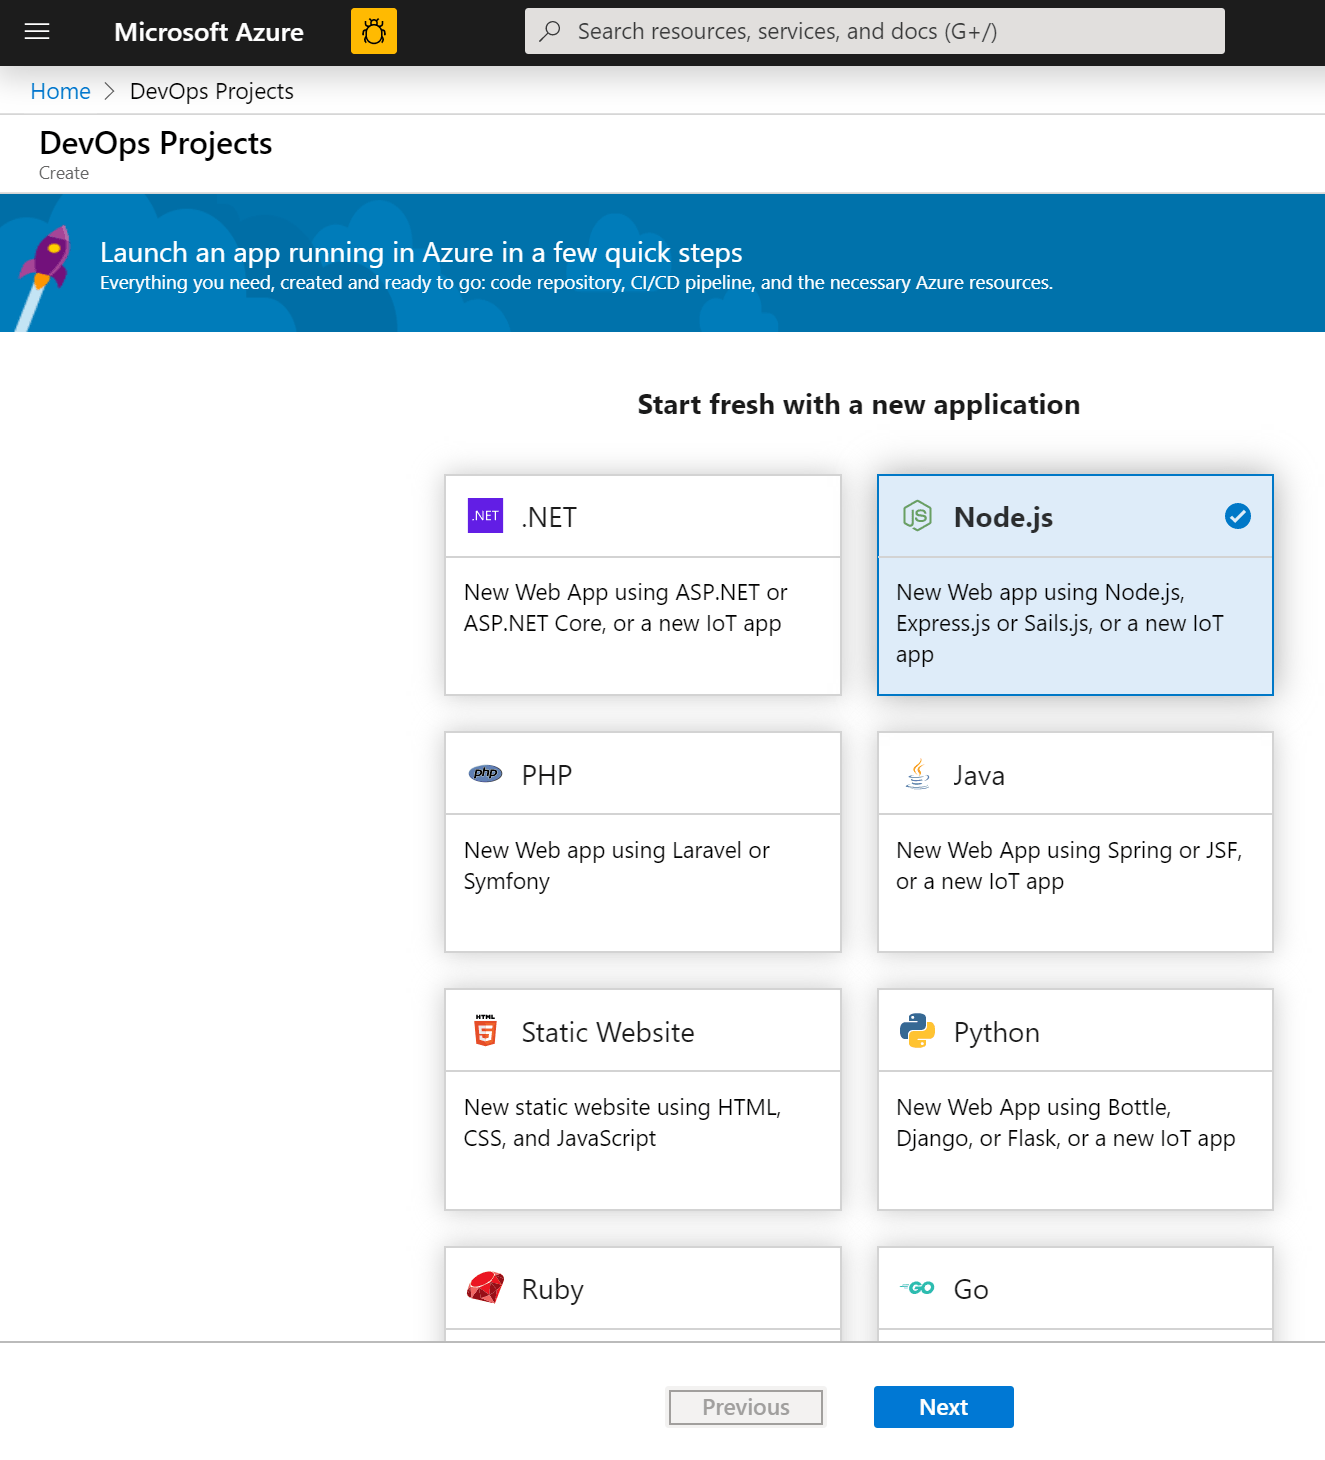The width and height of the screenshot is (1325, 1460).
Task: Select the Static Website card instead of Node.js
Action: coord(642,1100)
